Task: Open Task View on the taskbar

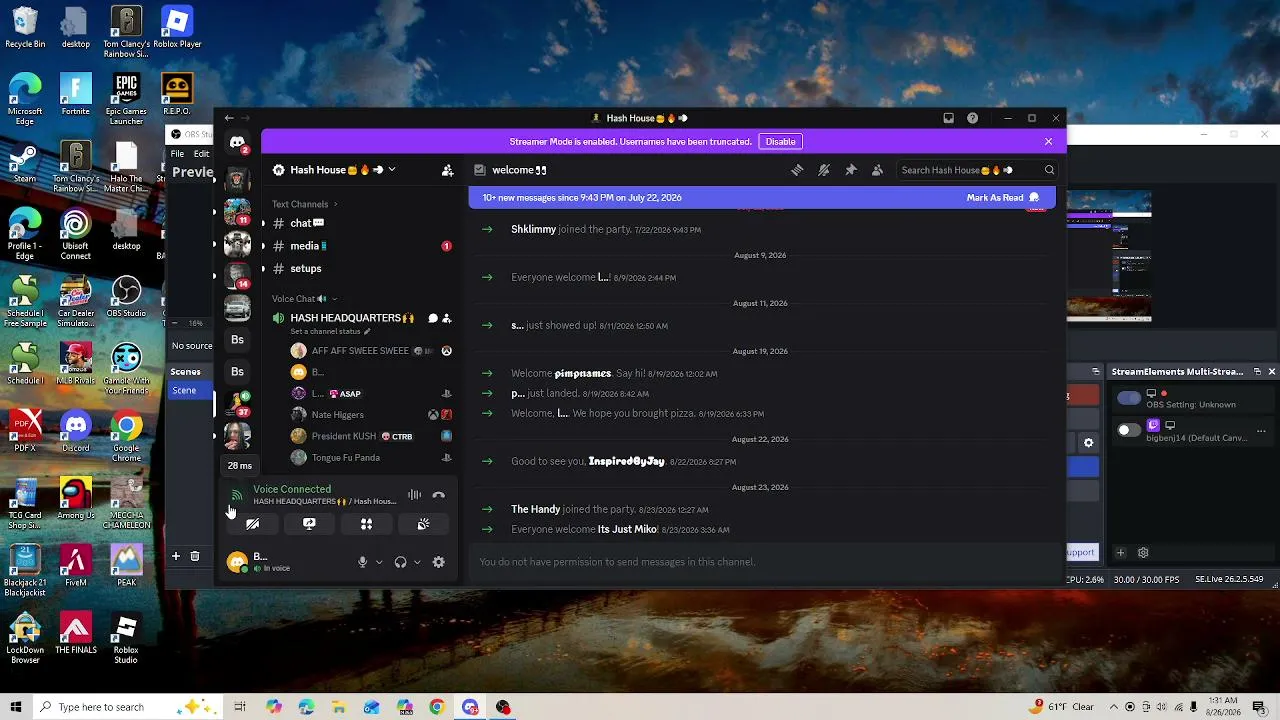Action: pos(240,707)
